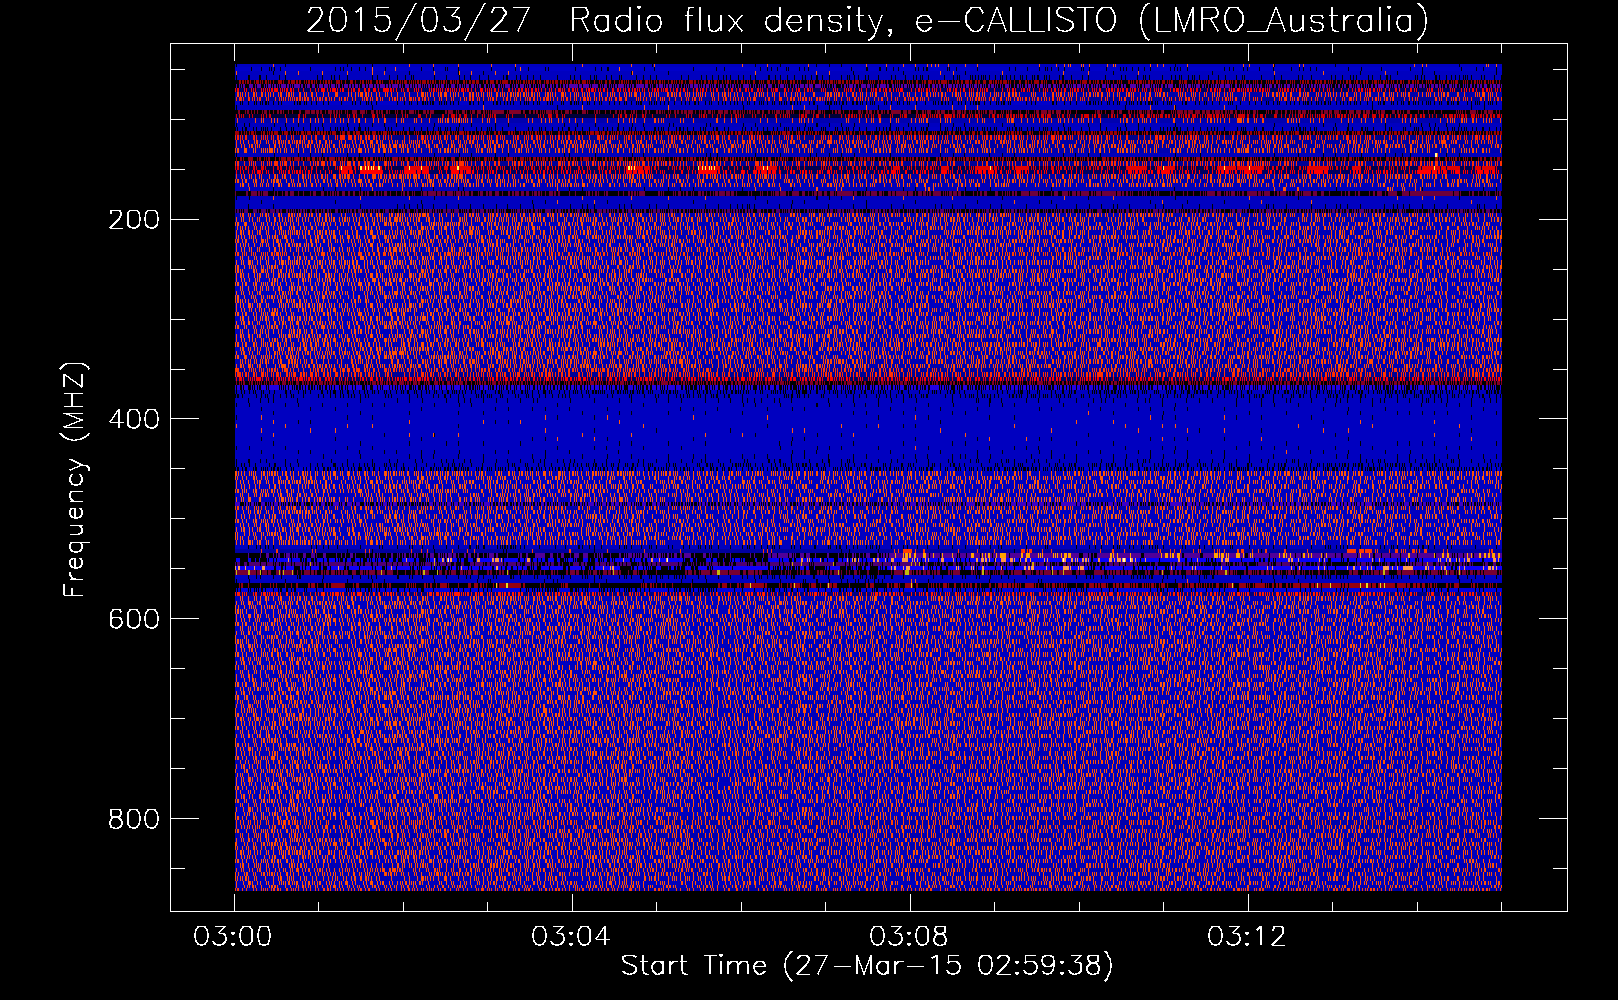The height and width of the screenshot is (1000, 1618).
Task: Click the 03:12 time tick label
Action: pyautogui.click(x=1248, y=937)
